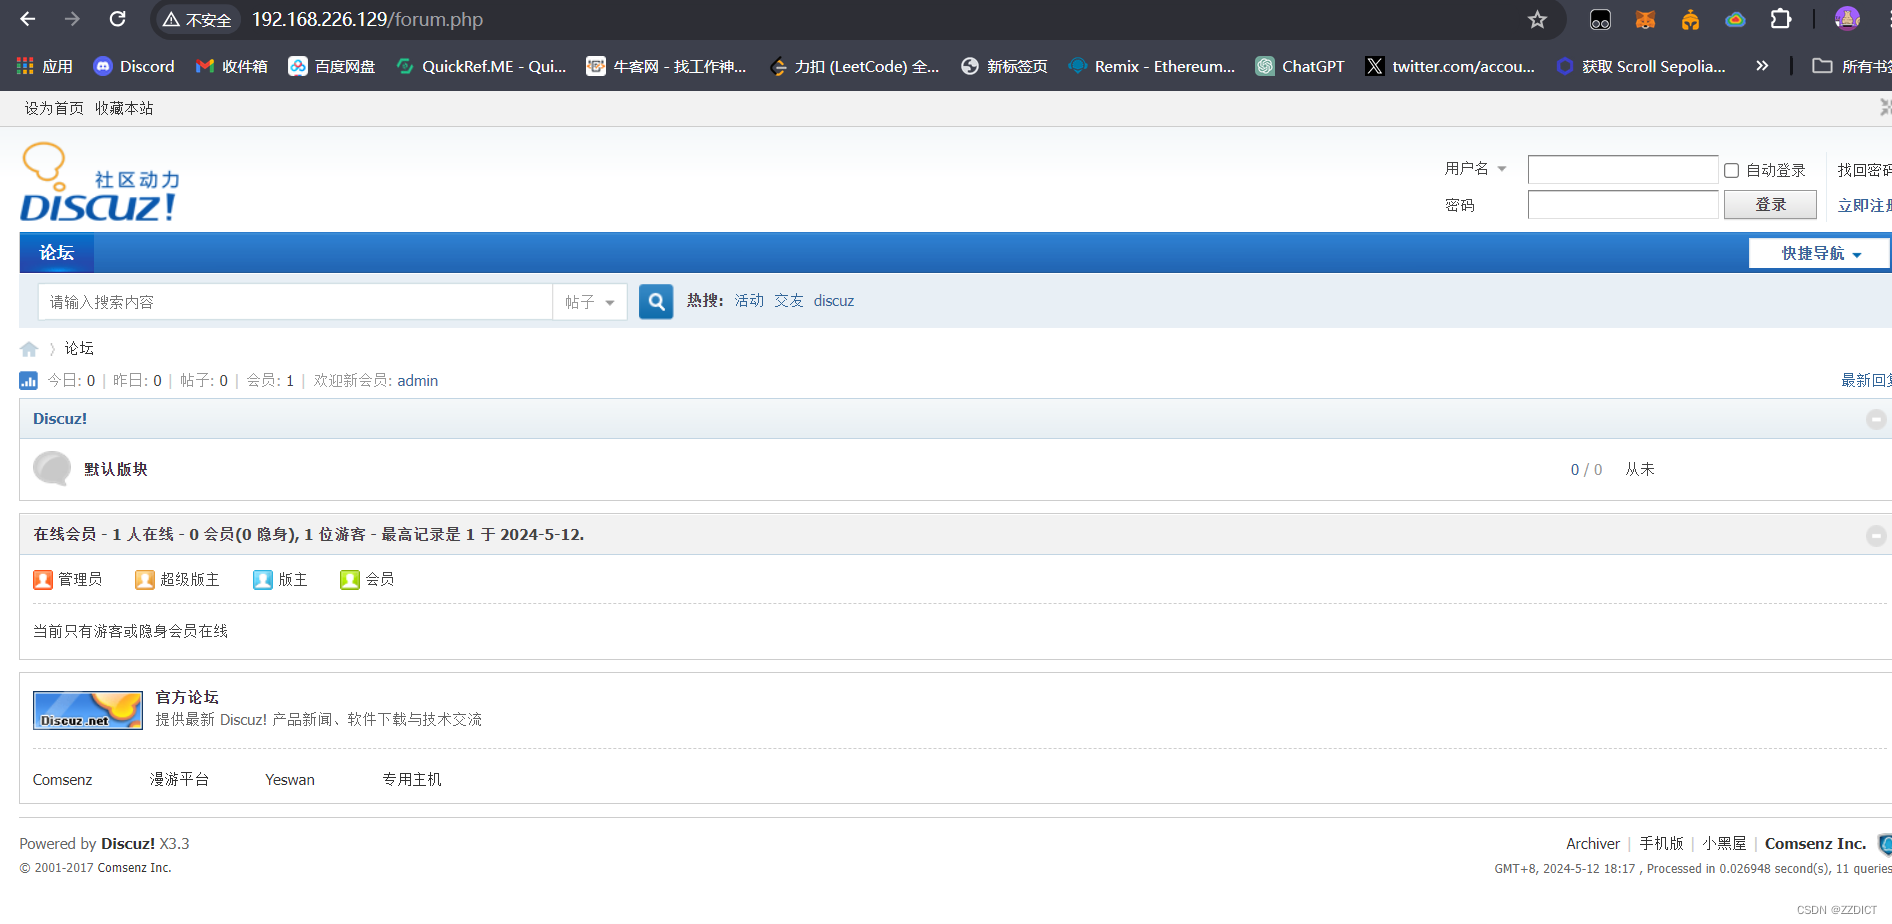The width and height of the screenshot is (1892, 924).
Task: Click the 论坛 breadcrumb link
Action: (79, 348)
